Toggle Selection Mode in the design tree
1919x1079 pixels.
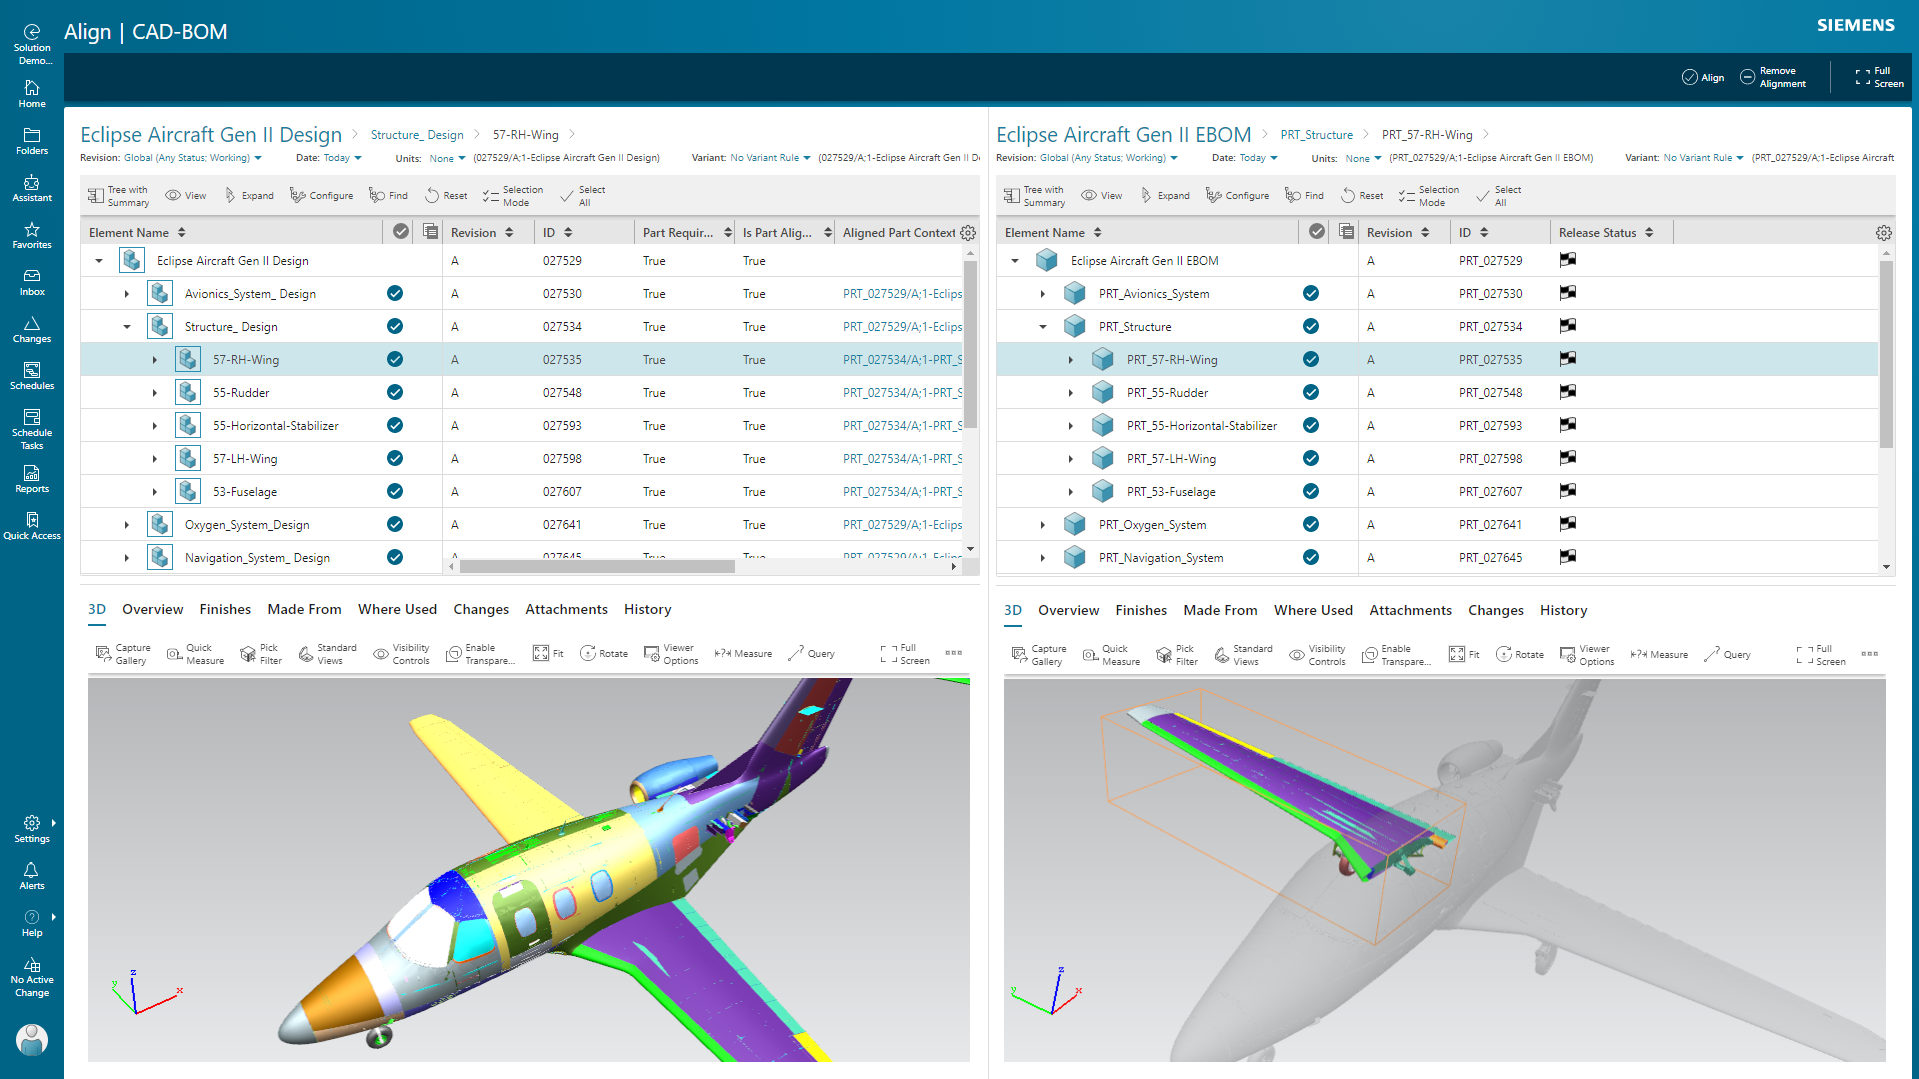(513, 195)
